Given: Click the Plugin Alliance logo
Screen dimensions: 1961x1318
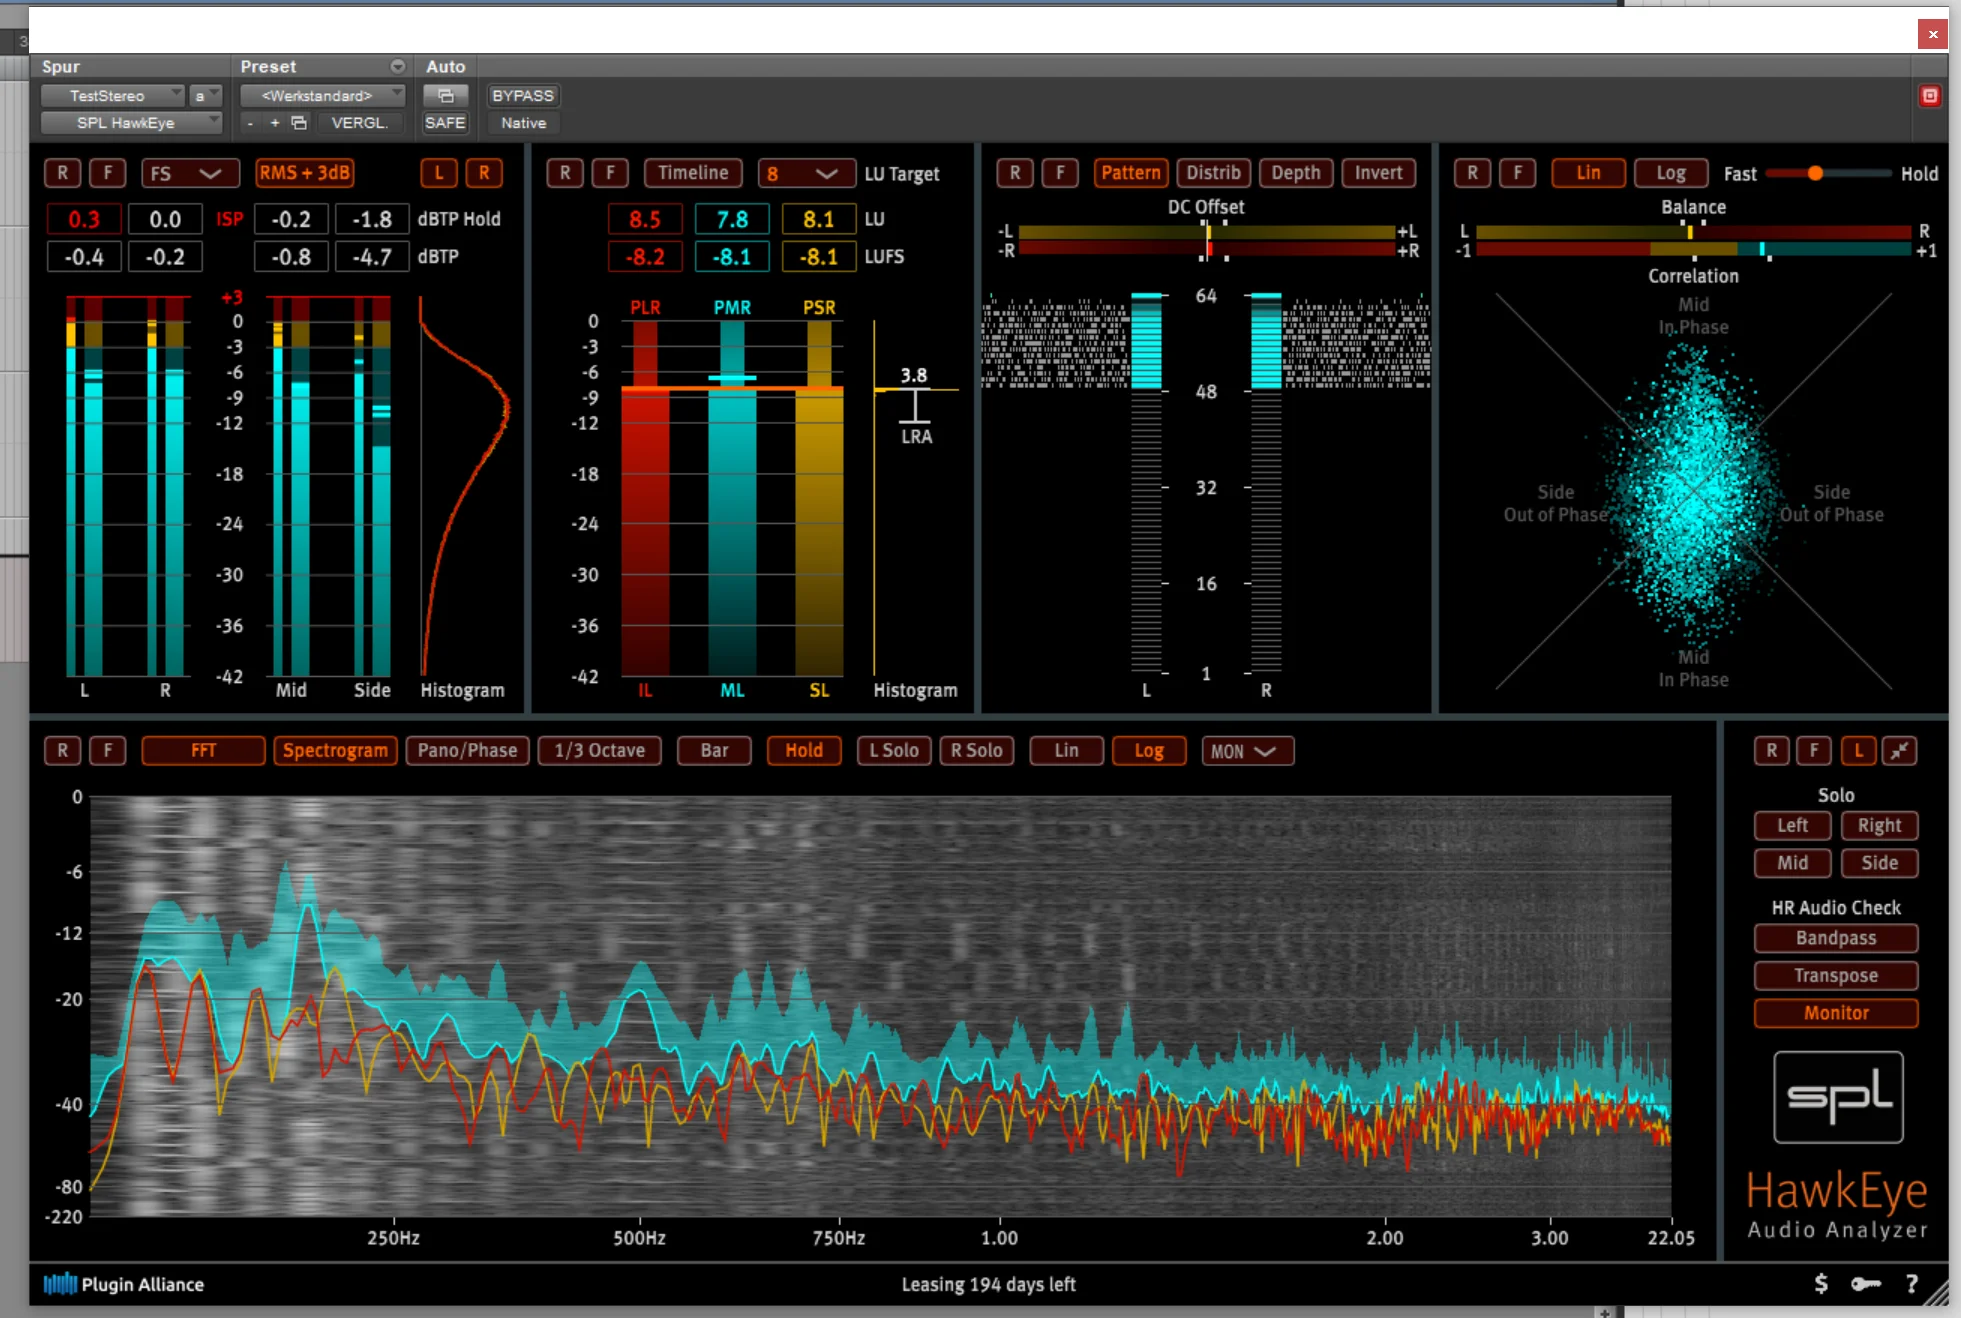Looking at the screenshot, I should click(x=124, y=1284).
